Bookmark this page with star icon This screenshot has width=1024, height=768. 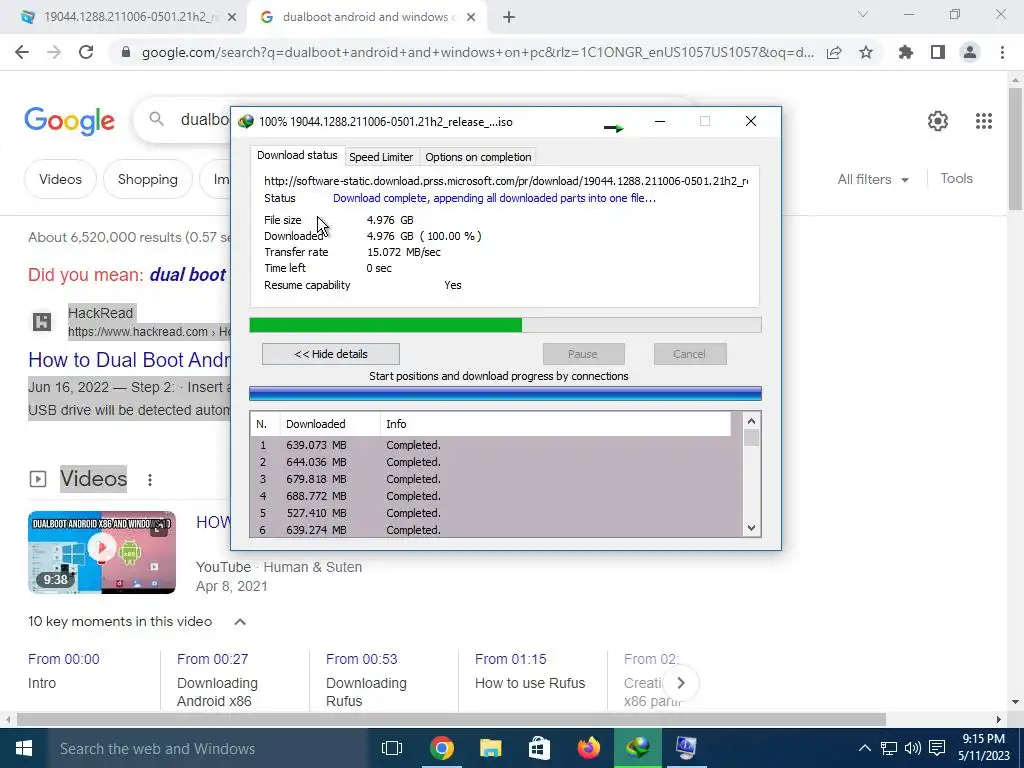pos(866,53)
